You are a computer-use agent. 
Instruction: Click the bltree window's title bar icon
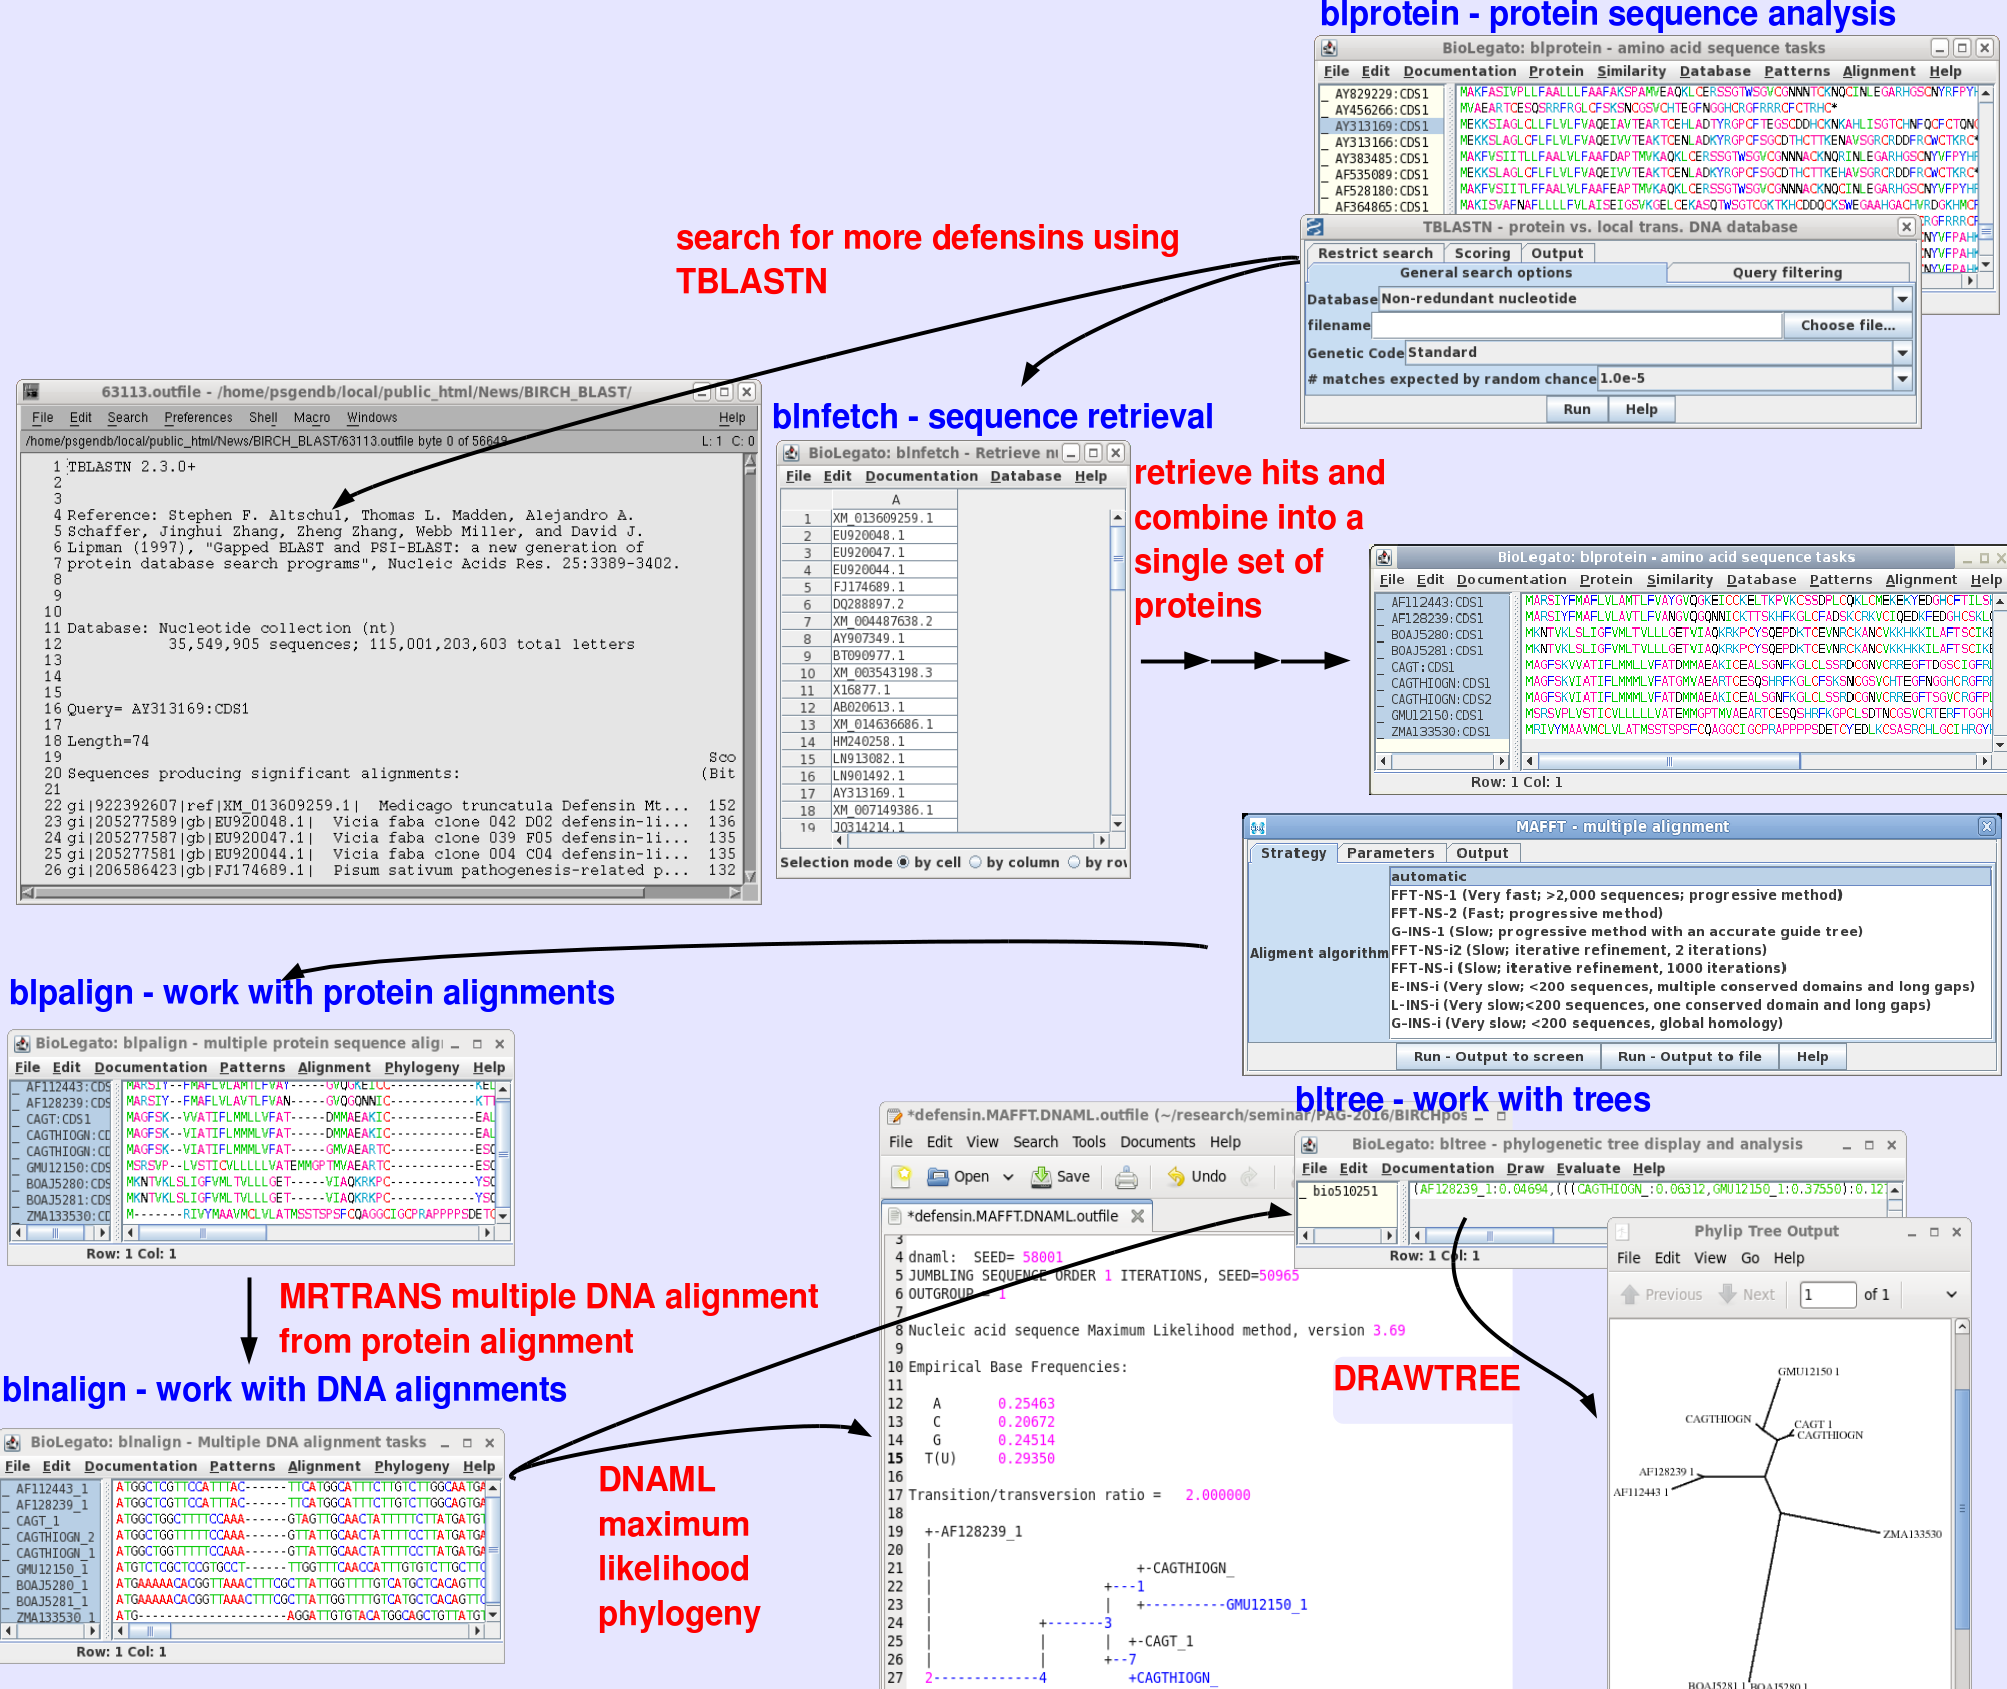coord(1309,1144)
